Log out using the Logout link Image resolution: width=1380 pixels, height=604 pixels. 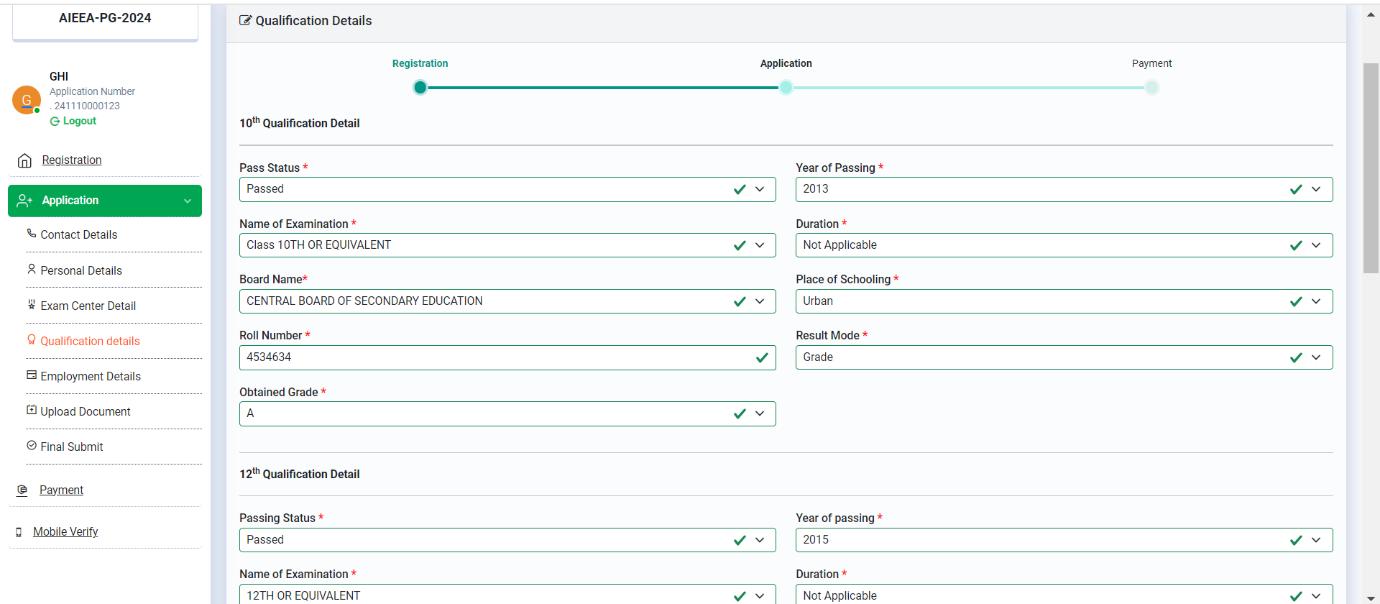click(x=73, y=121)
